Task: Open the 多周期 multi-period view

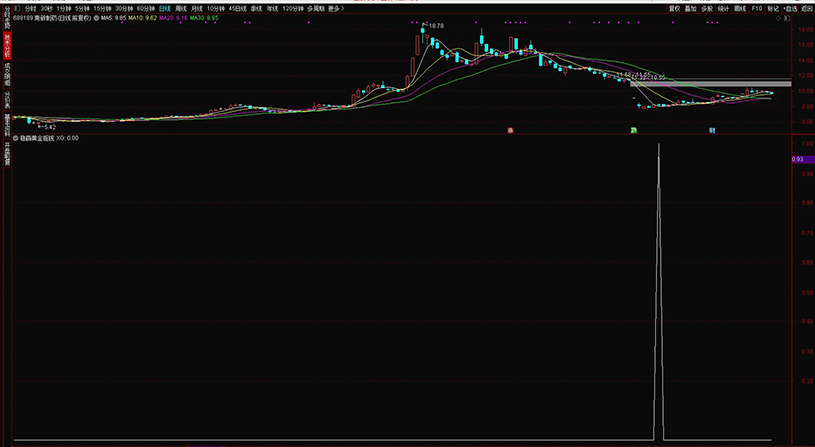Action: point(315,8)
